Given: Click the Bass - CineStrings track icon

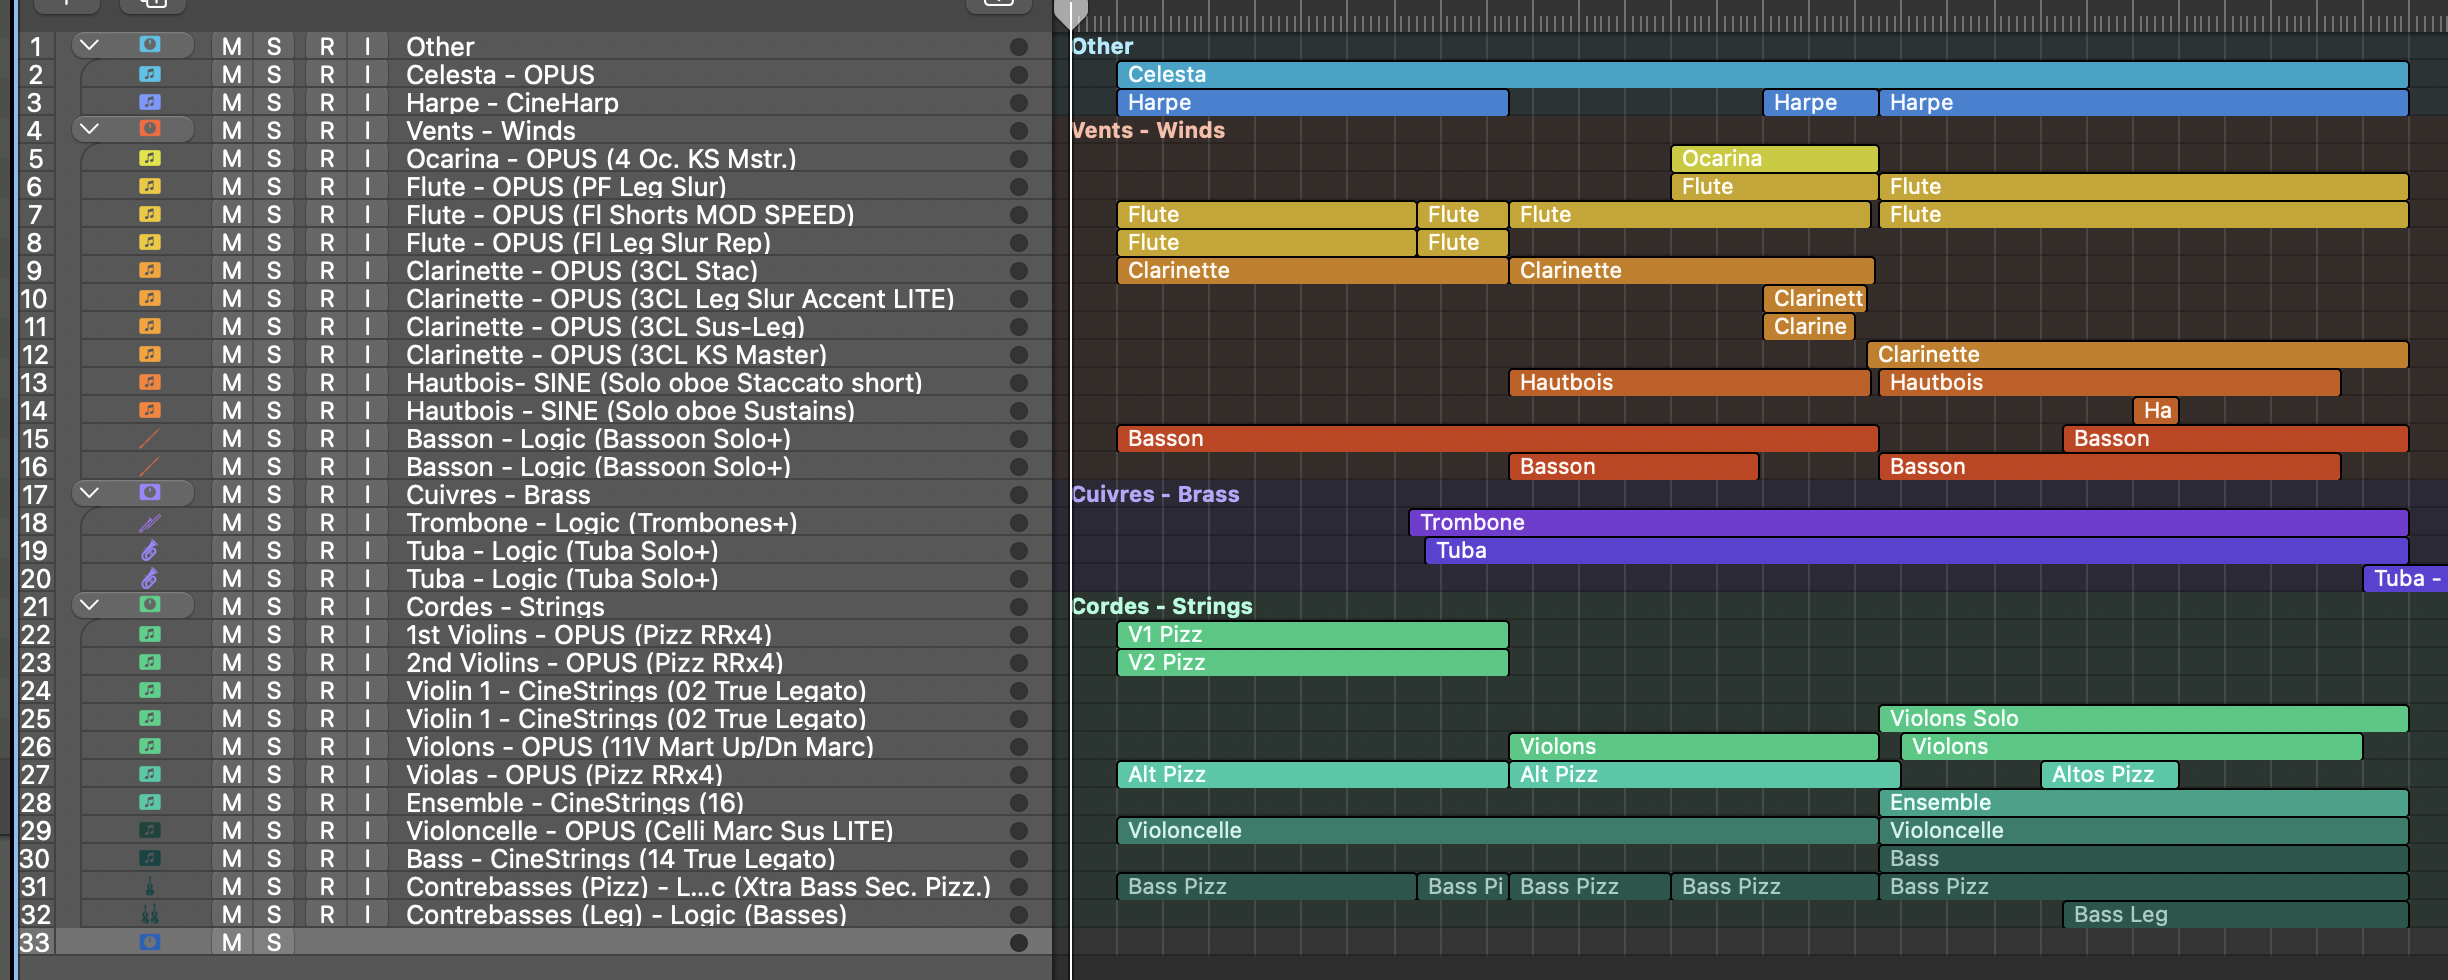Looking at the screenshot, I should point(149,858).
